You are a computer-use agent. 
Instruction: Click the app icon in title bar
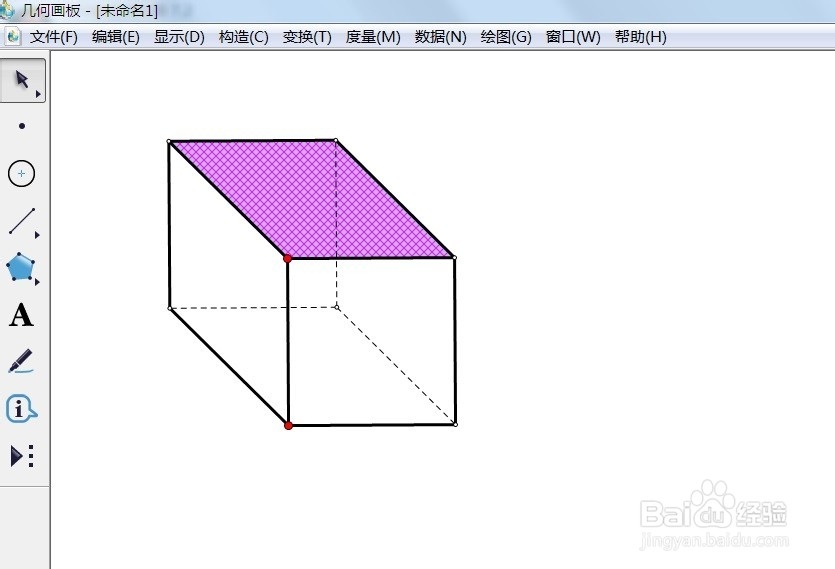(6, 9)
